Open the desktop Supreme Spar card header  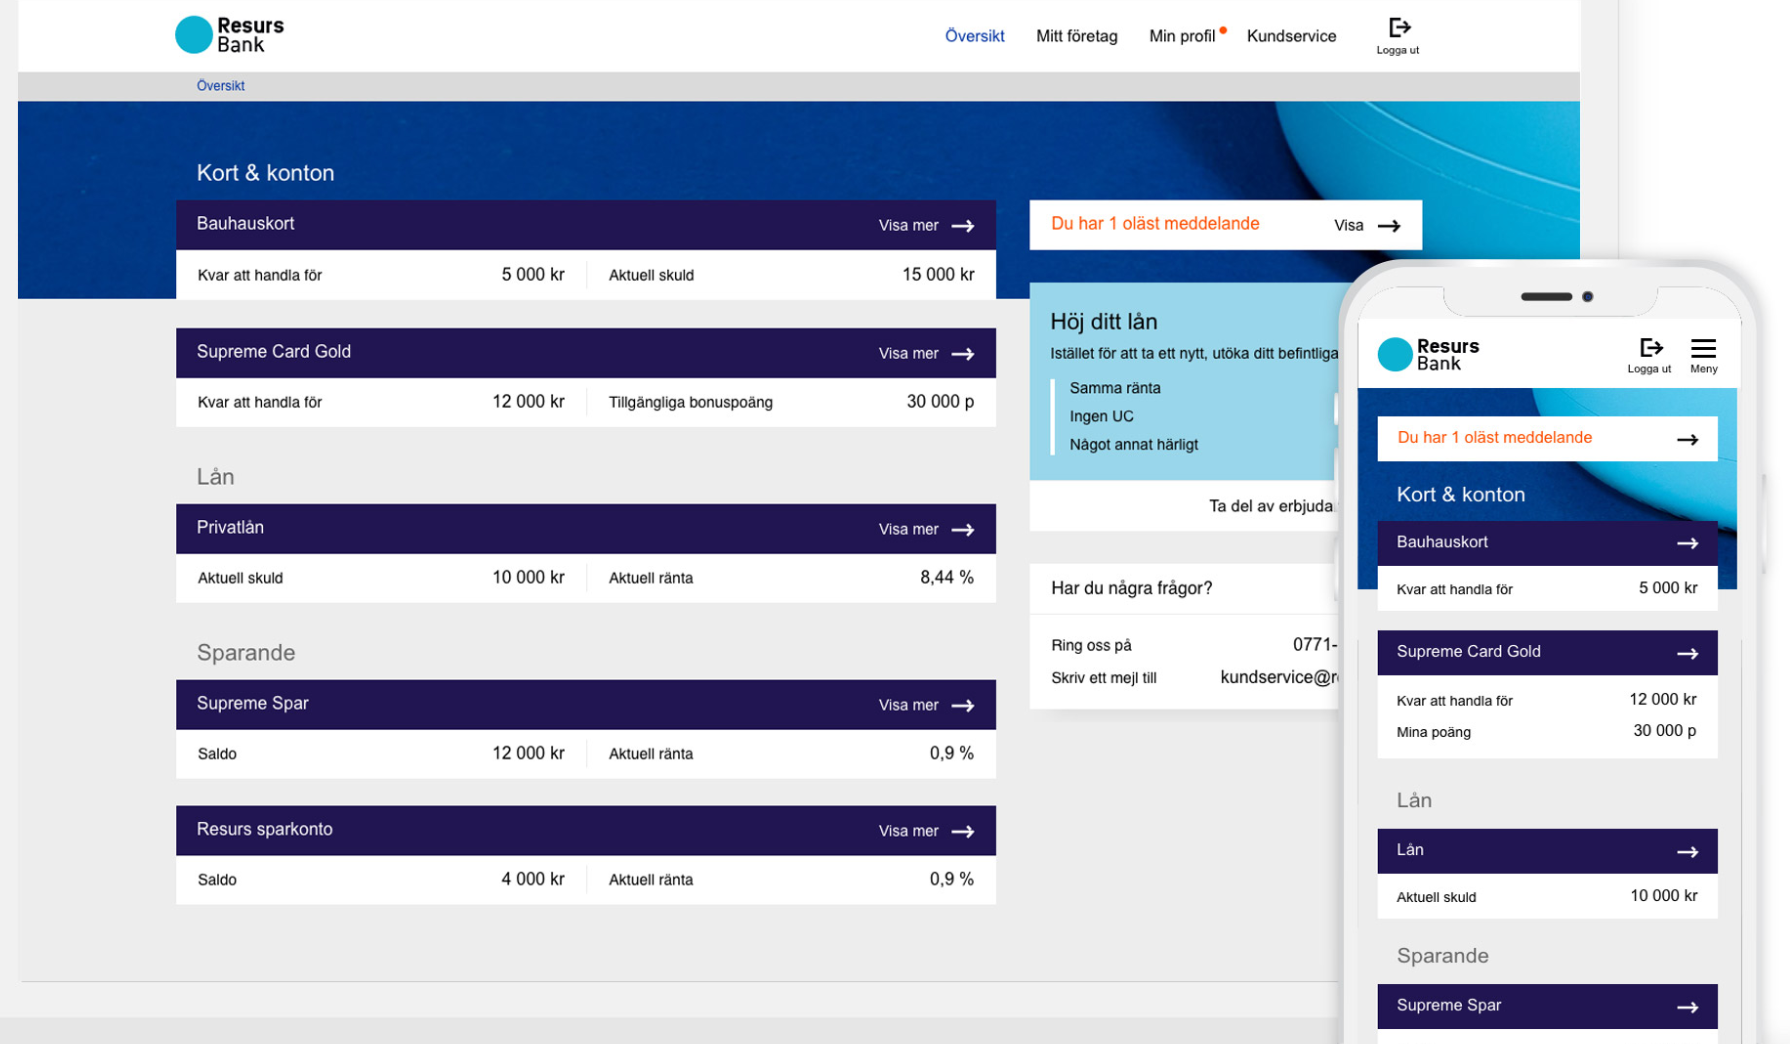pos(586,705)
